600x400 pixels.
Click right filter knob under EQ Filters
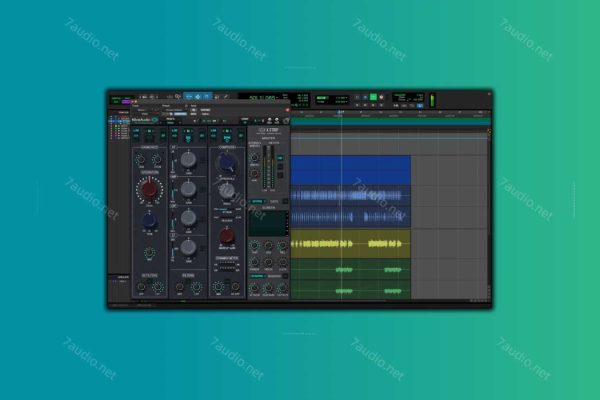click(197, 287)
